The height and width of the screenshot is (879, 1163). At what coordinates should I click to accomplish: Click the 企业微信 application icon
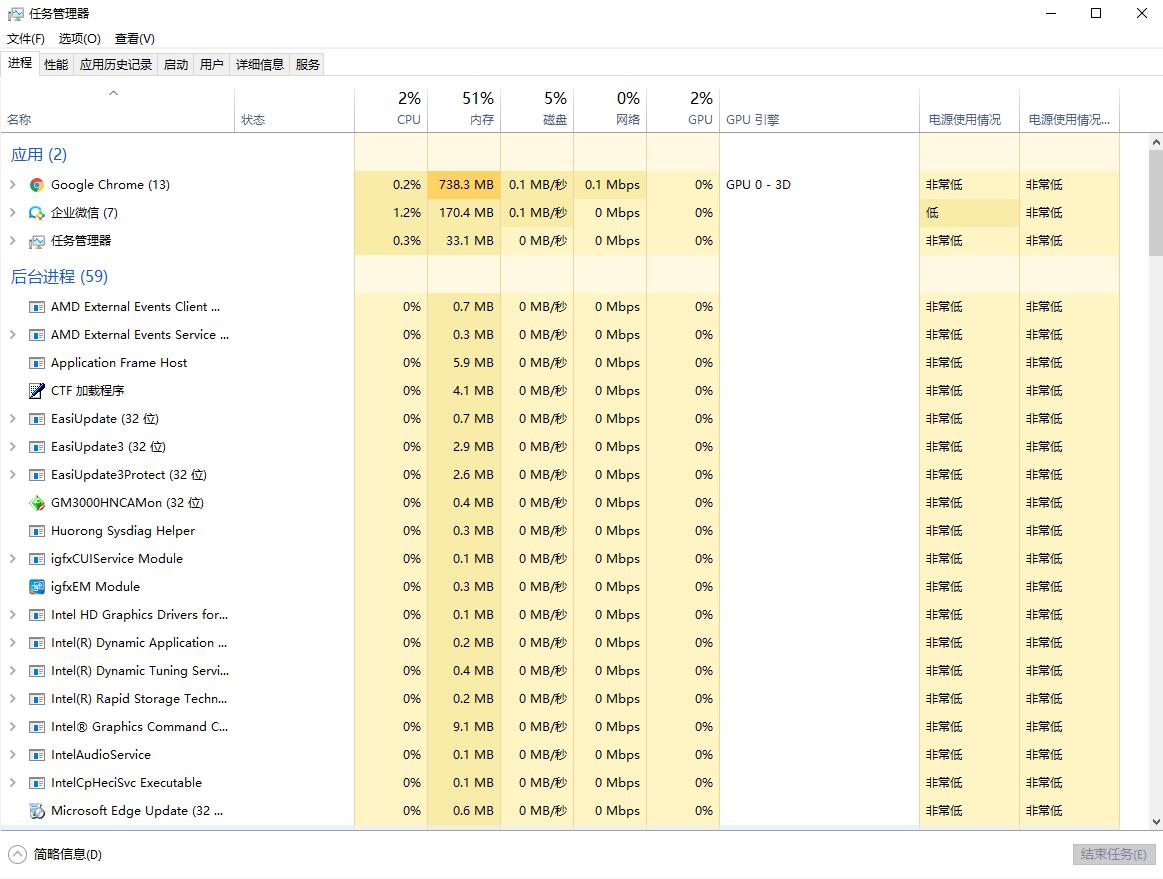35,212
